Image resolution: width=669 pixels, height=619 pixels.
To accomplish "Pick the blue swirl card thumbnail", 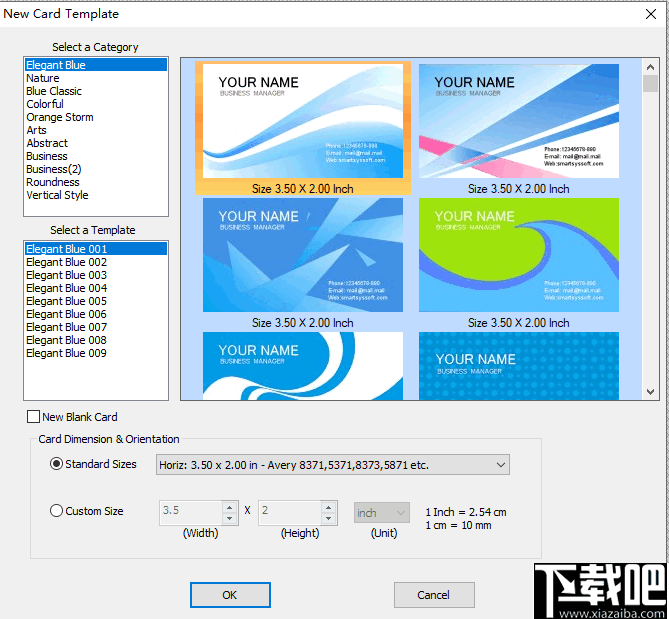I will pyautogui.click(x=303, y=366).
